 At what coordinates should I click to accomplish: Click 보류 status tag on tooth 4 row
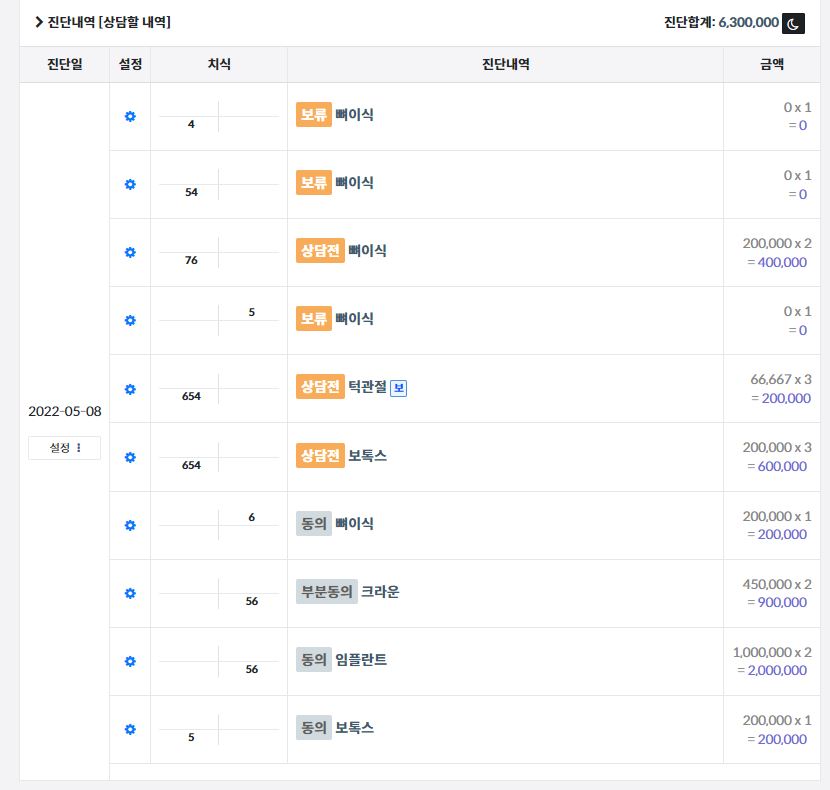(313, 115)
